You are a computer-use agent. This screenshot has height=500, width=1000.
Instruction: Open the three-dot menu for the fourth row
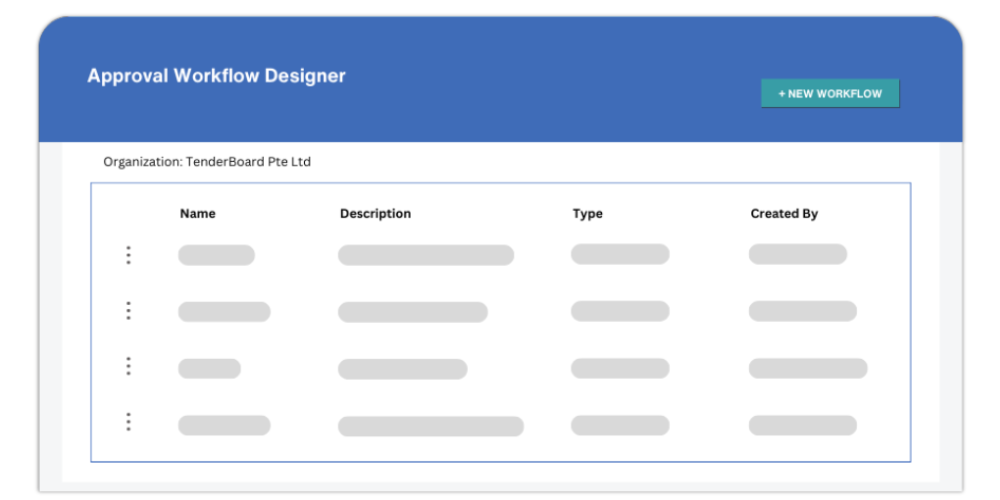128,422
